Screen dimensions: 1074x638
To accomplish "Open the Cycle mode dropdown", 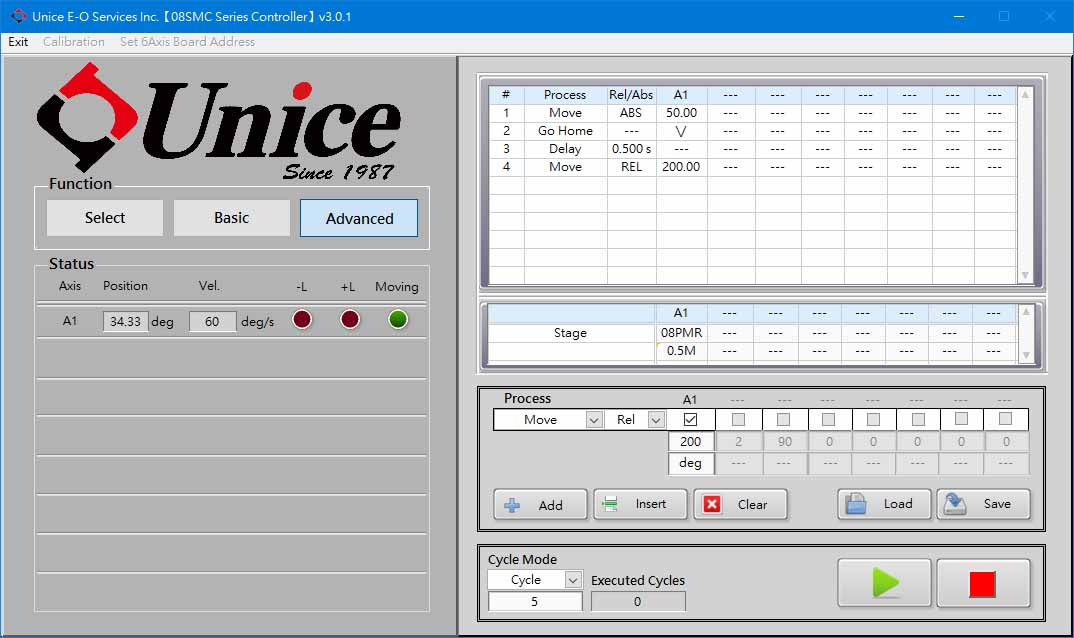I will [x=573, y=580].
